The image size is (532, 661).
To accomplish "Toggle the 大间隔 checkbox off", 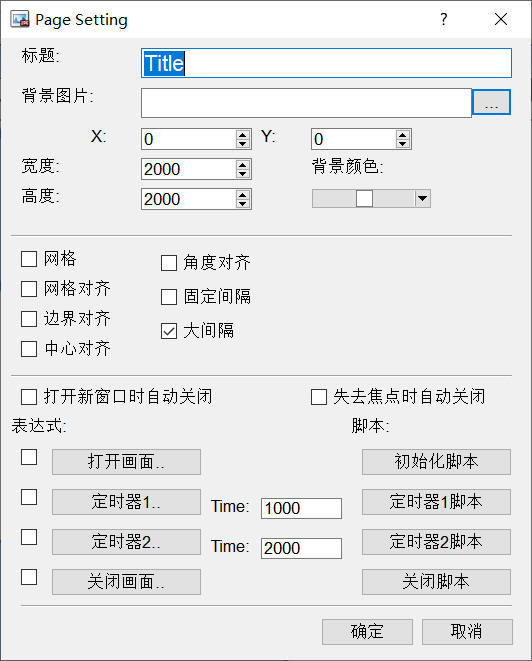I will (x=169, y=331).
